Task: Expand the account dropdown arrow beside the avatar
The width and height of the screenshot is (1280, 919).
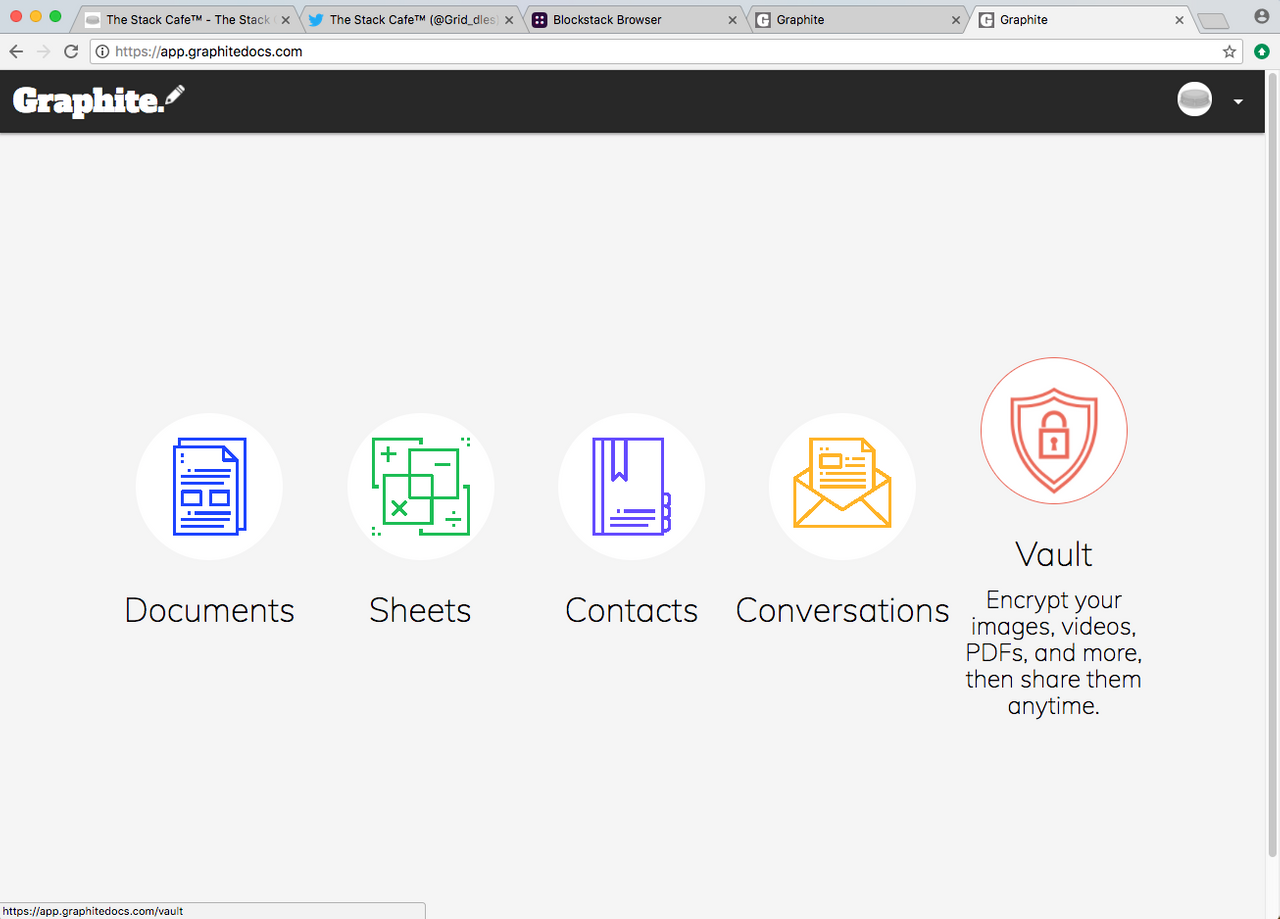Action: 1237,101
